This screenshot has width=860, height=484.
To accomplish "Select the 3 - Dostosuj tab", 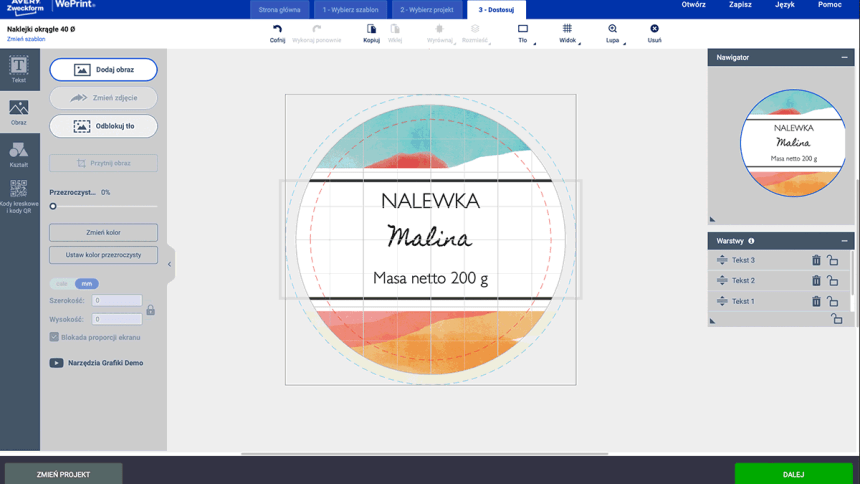I will tap(496, 10).
